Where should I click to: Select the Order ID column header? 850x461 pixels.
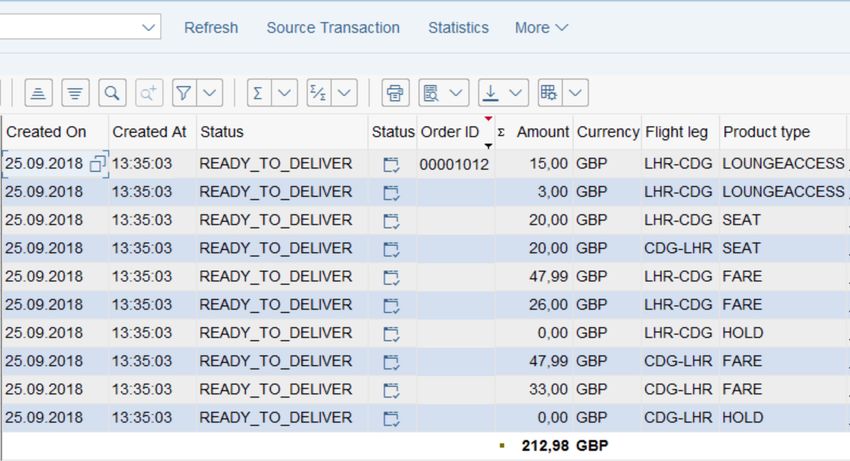click(450, 132)
